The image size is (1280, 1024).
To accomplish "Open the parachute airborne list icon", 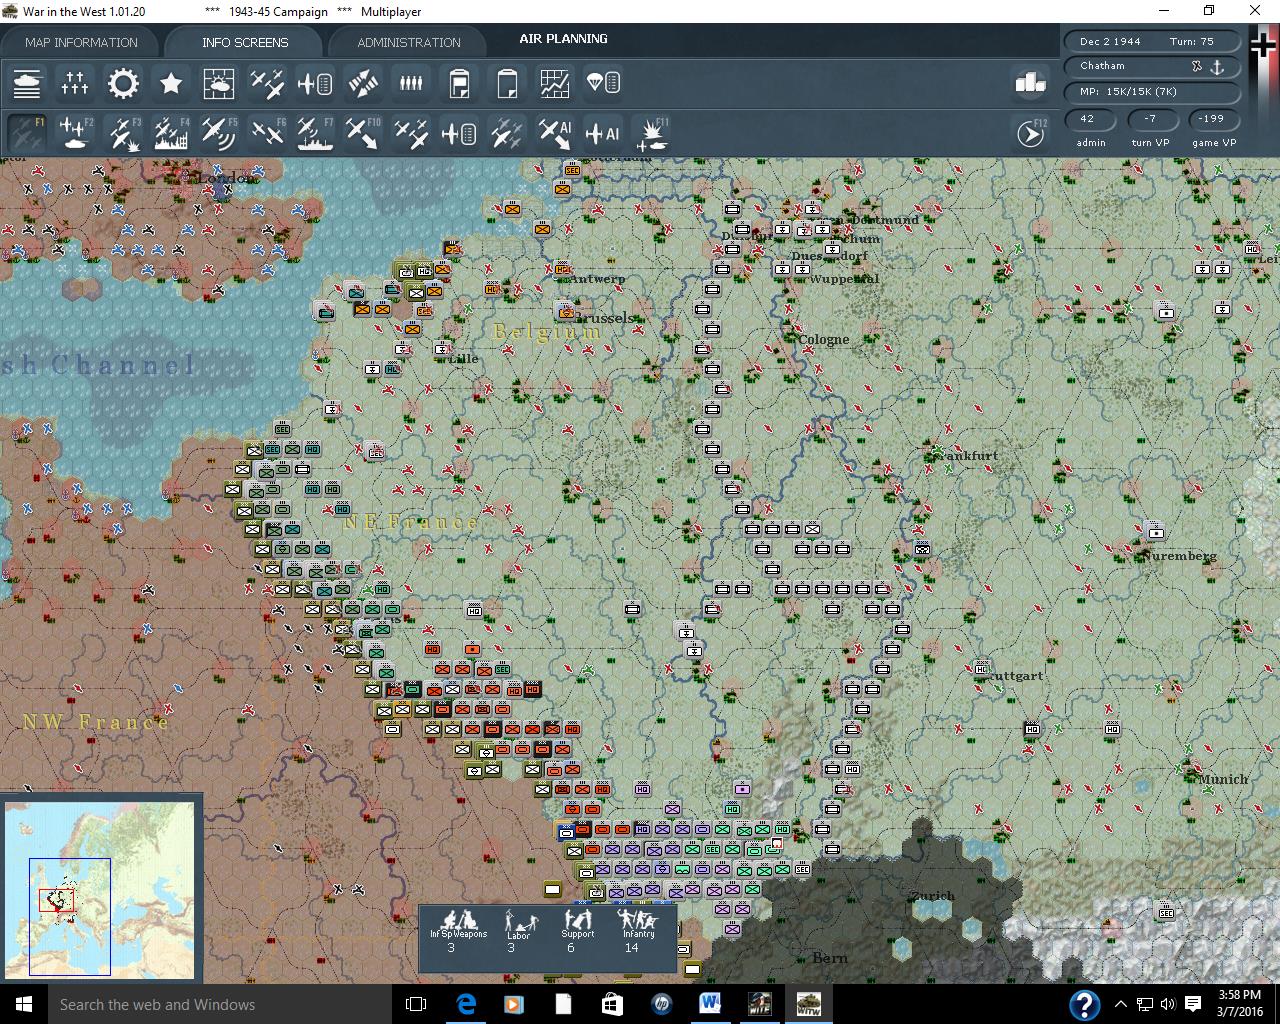I will (603, 83).
